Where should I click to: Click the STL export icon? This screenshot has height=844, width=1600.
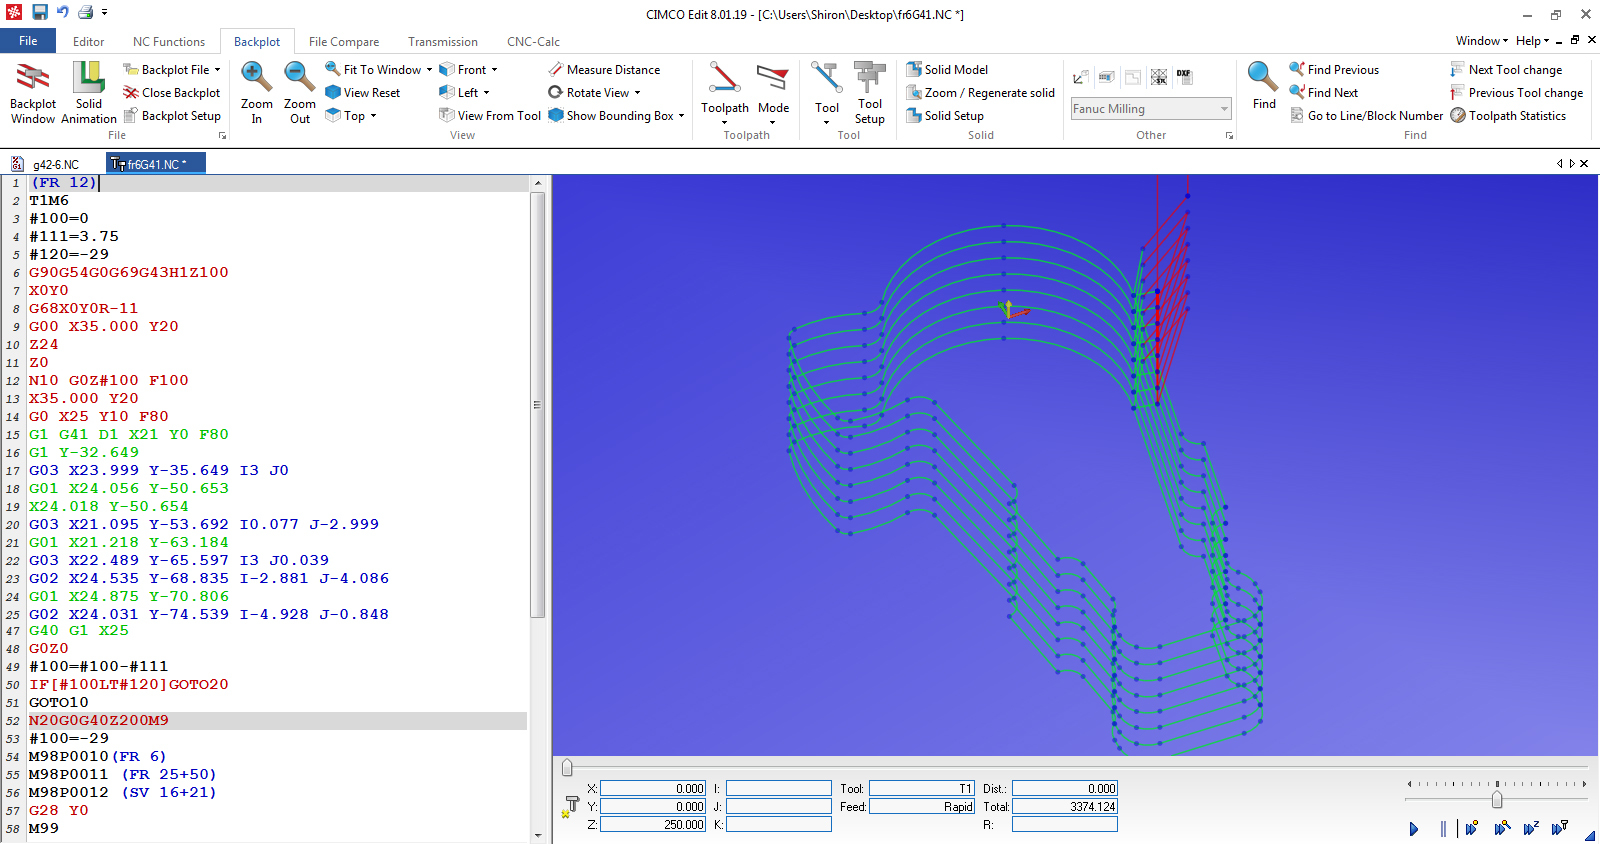(1159, 77)
